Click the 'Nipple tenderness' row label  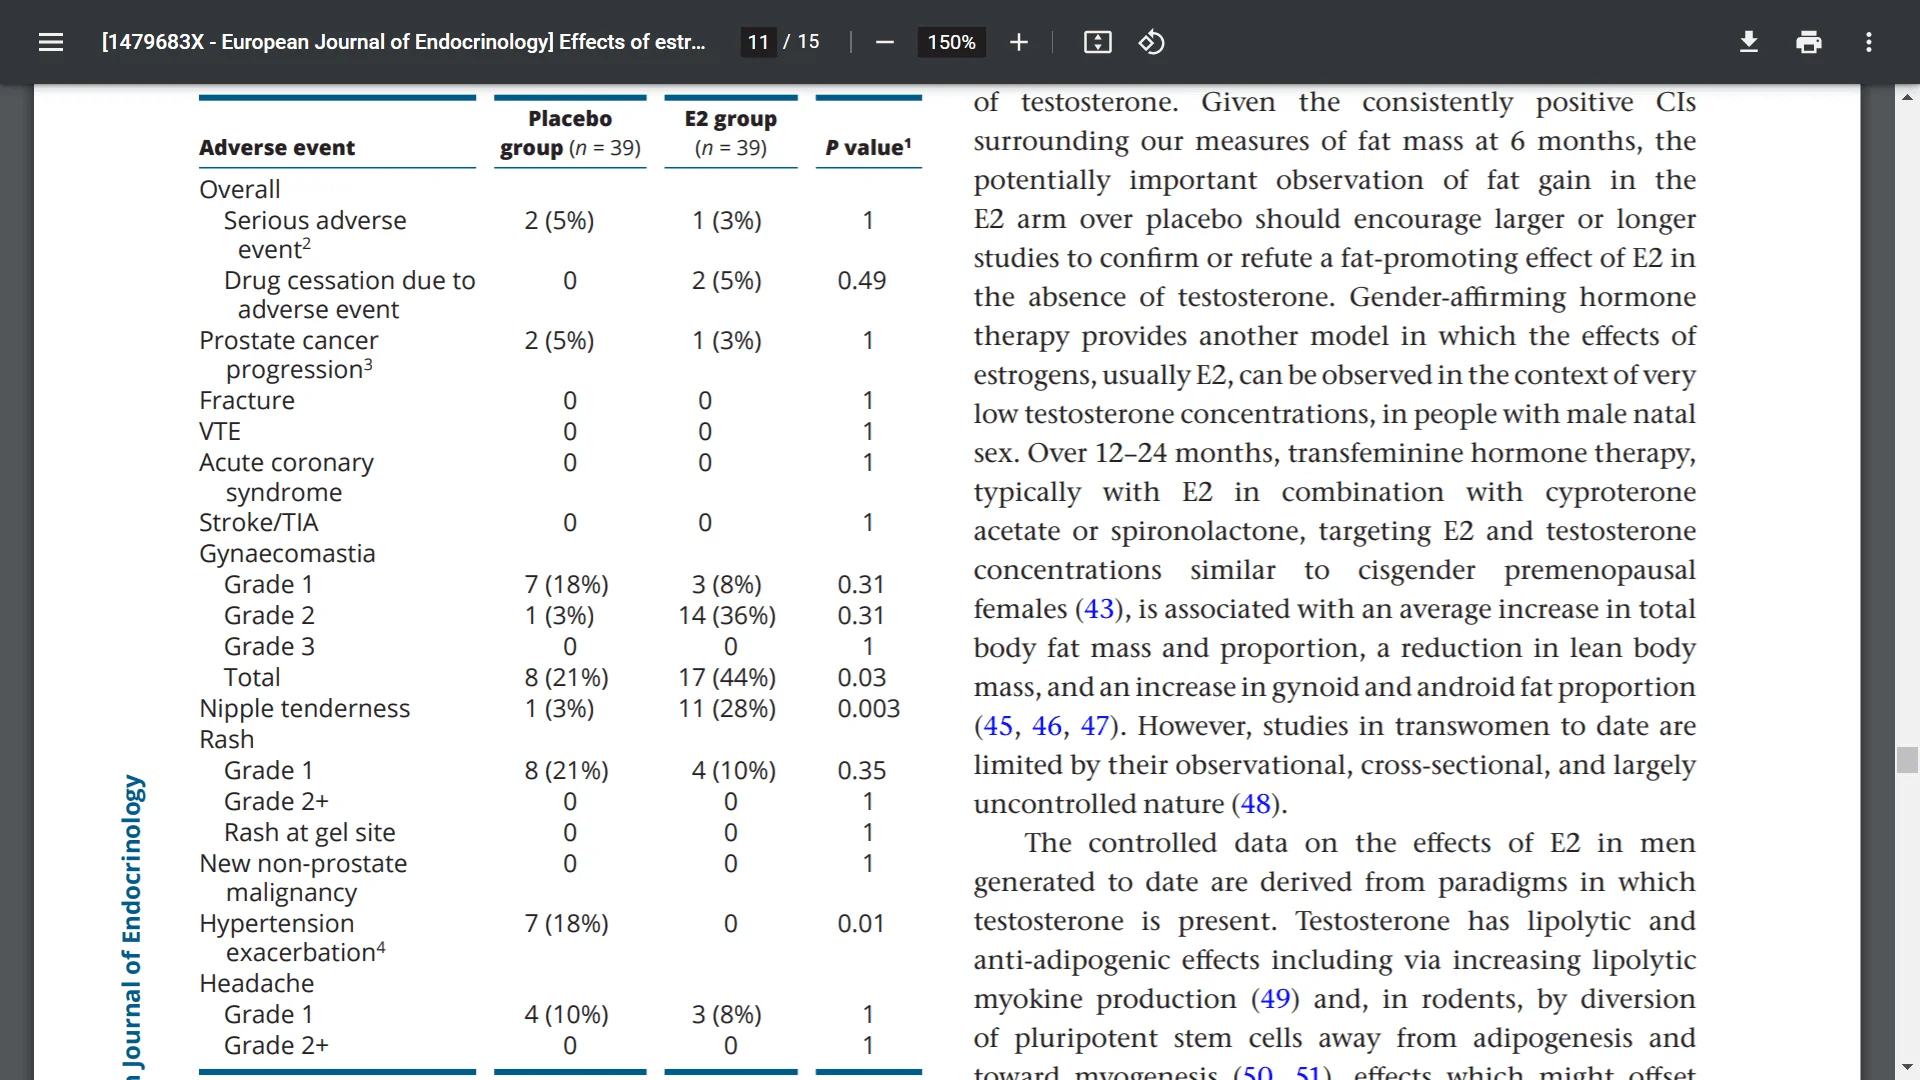[304, 709]
